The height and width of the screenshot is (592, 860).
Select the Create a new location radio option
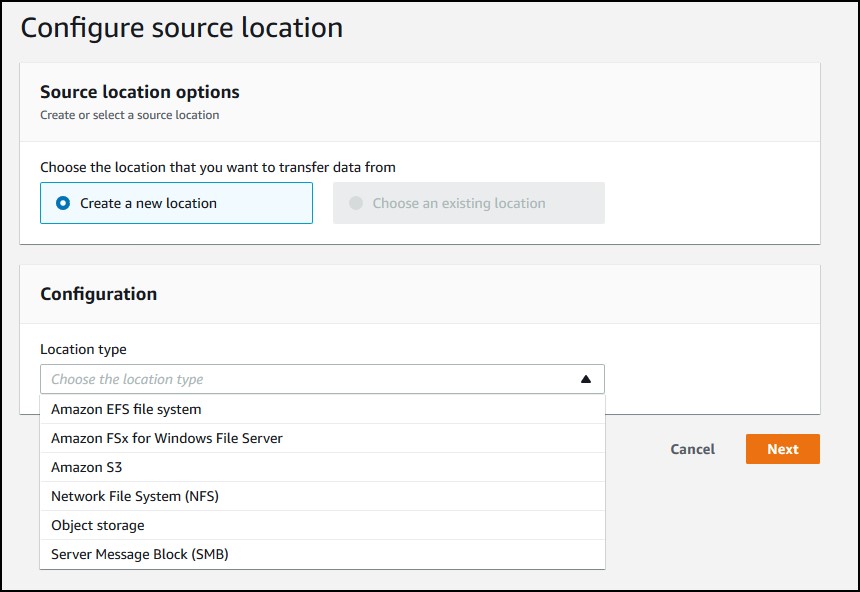click(176, 203)
